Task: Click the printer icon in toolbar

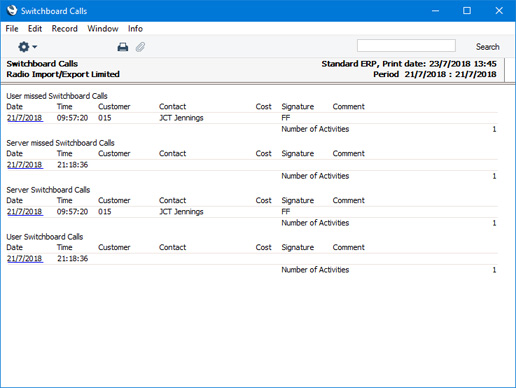Action: click(123, 47)
